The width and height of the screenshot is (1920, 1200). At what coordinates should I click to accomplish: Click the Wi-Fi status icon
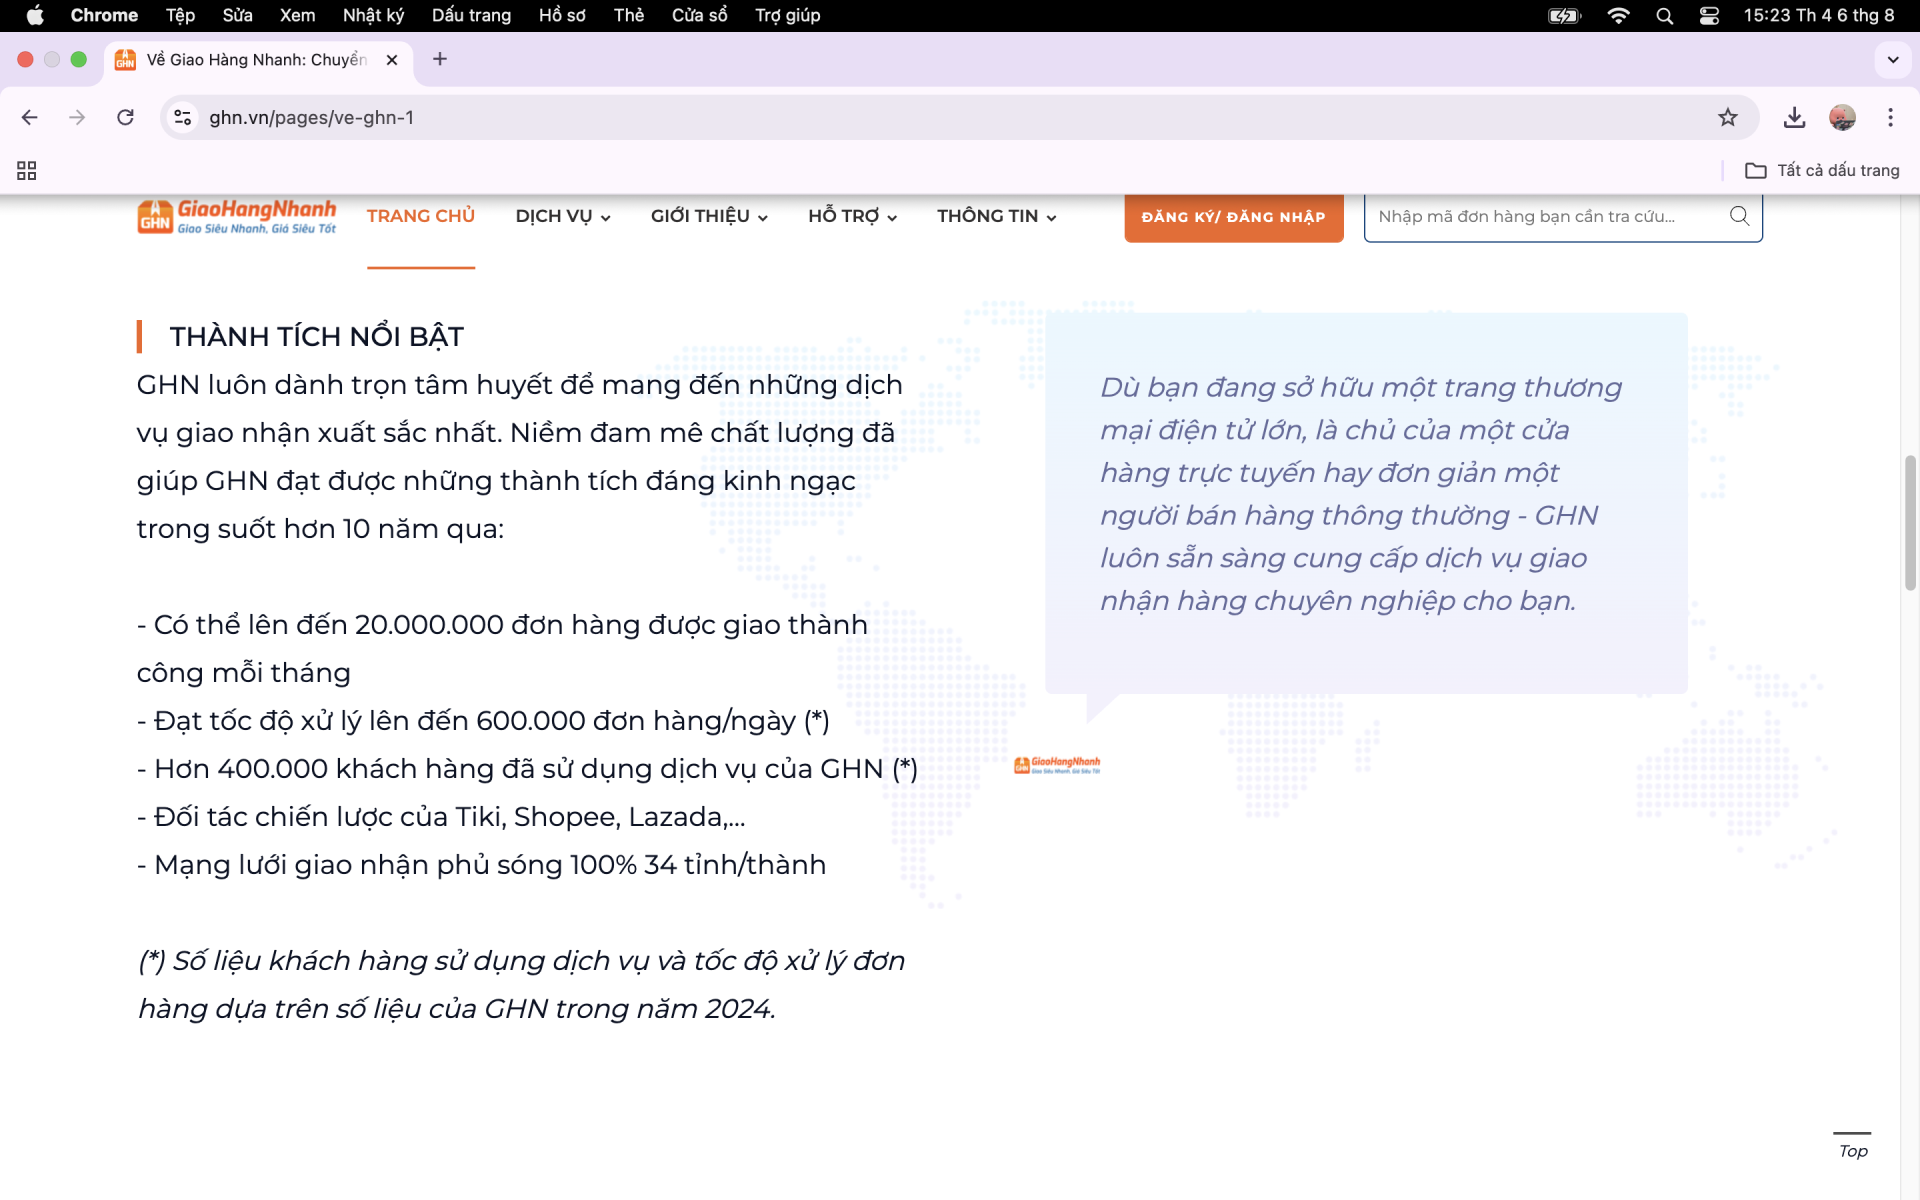click(x=1618, y=15)
